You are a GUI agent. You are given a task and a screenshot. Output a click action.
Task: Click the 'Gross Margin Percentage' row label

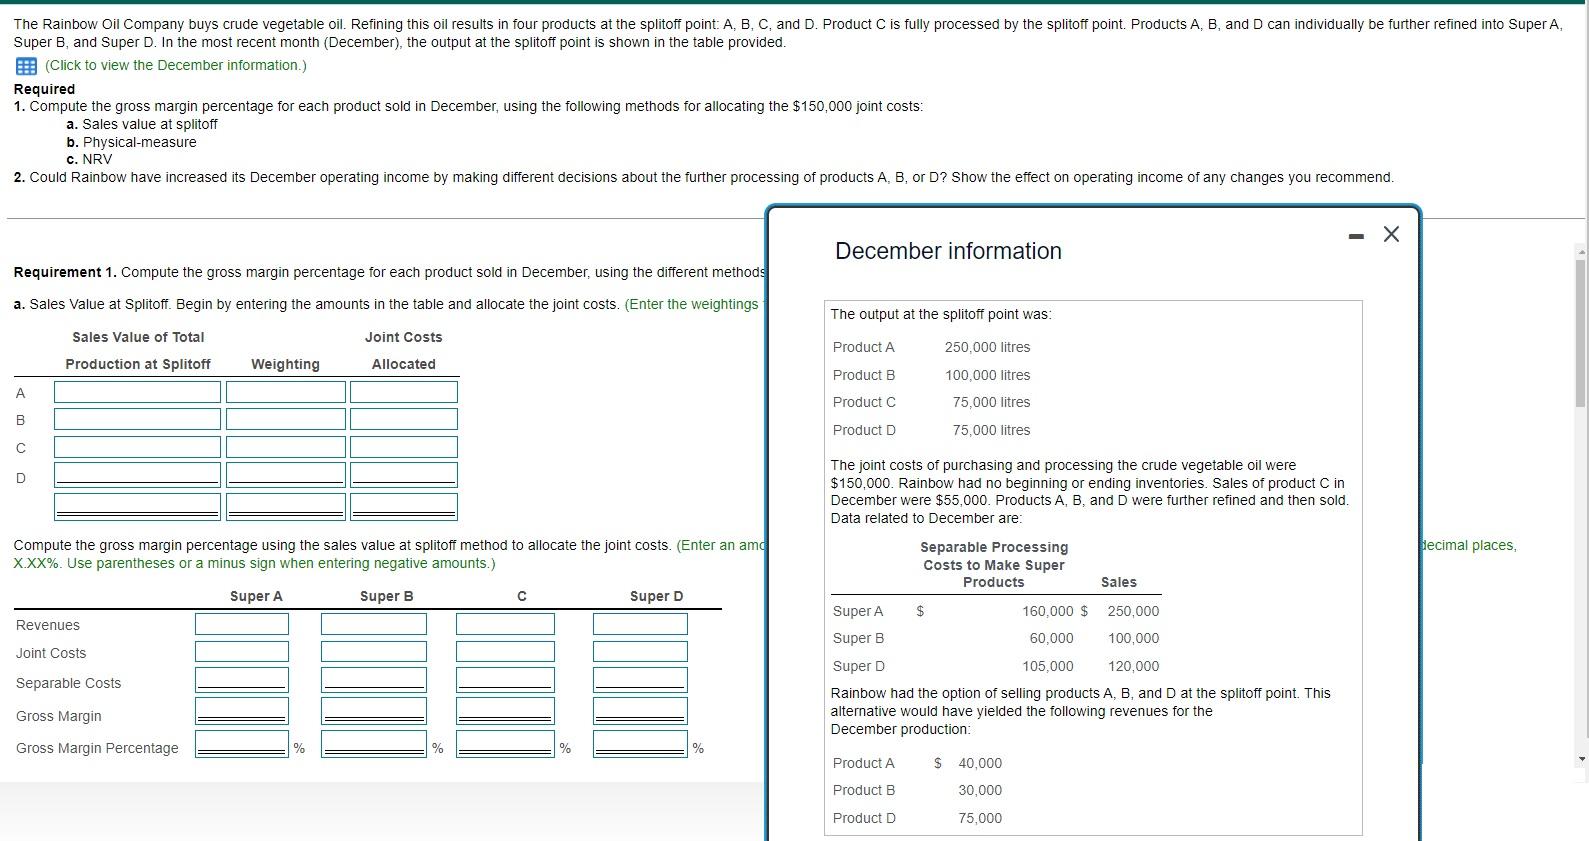tap(97, 748)
